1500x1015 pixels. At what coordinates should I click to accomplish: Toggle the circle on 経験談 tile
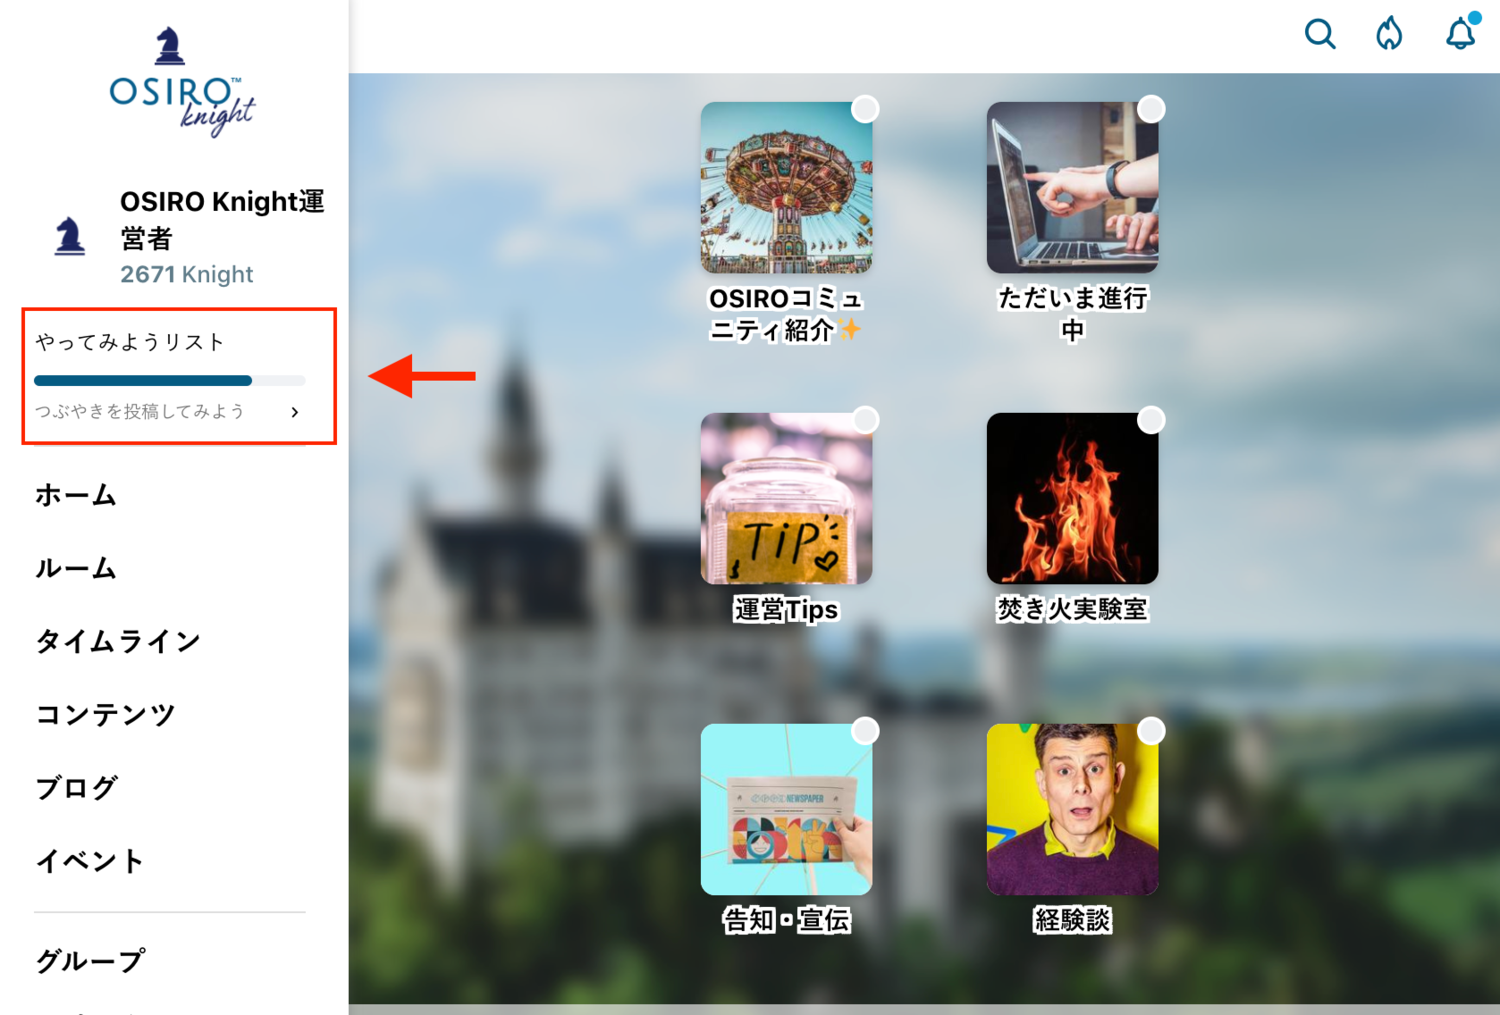(1151, 731)
